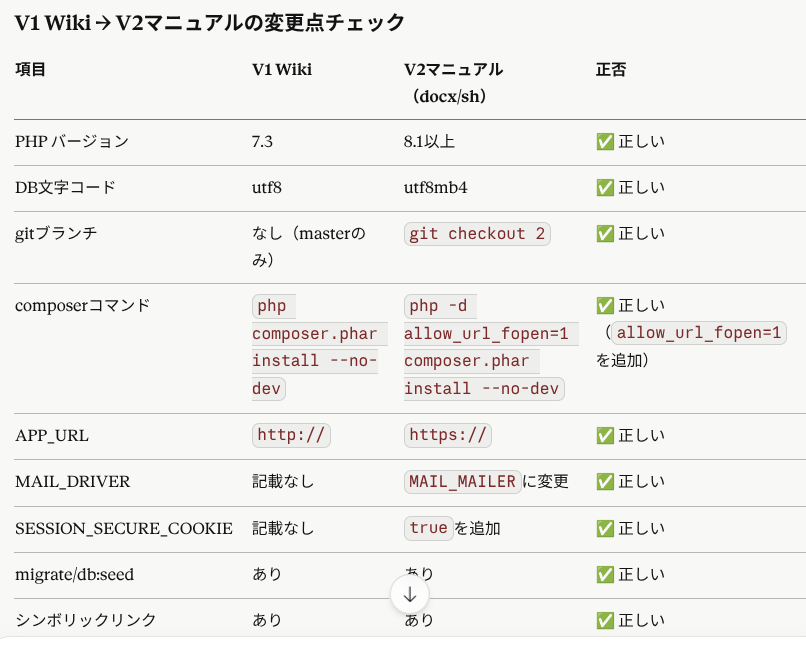Click the green checkmark in PHP バージョン row
The width and height of the screenshot is (806, 646).
(x=604, y=142)
